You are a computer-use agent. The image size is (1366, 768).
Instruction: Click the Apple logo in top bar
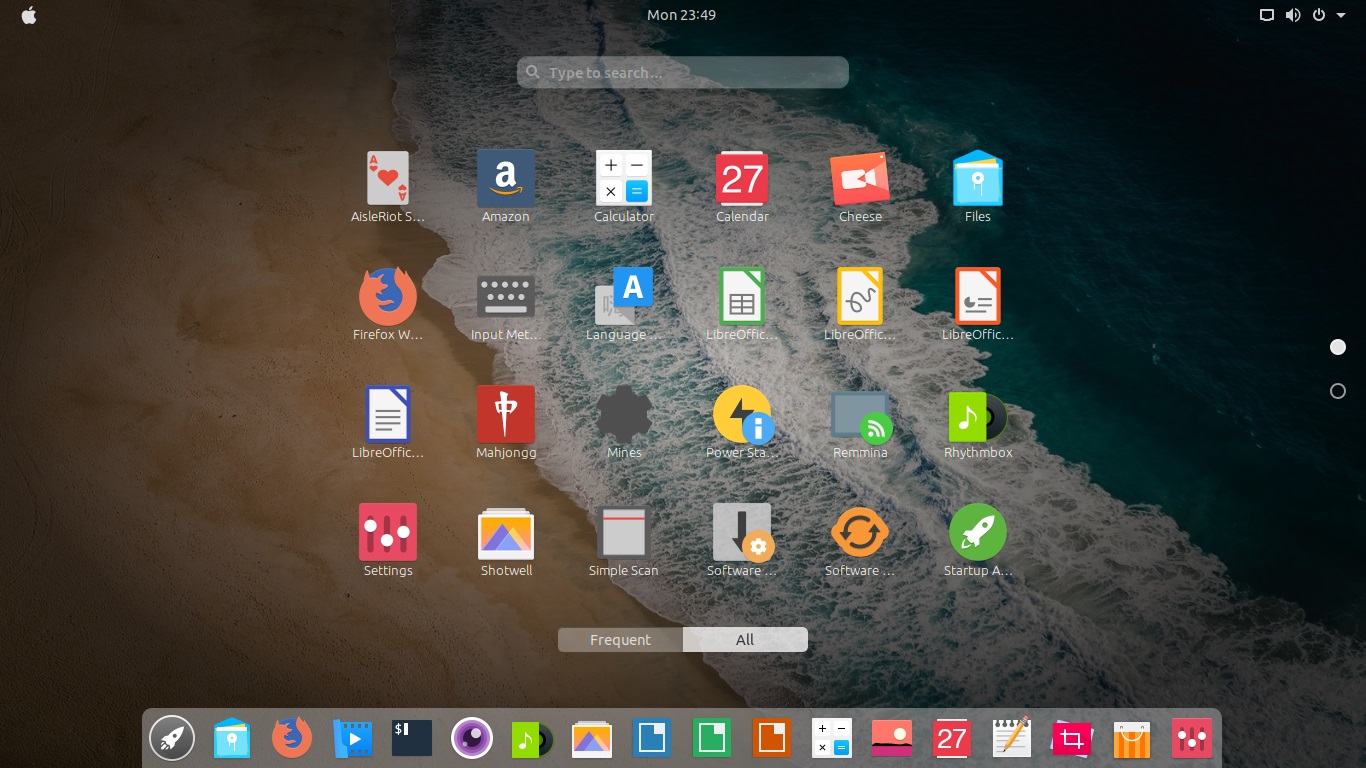coord(29,15)
